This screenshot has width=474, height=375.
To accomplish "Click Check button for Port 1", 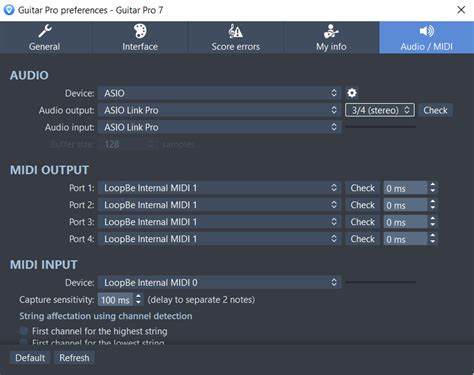I will pos(362,188).
